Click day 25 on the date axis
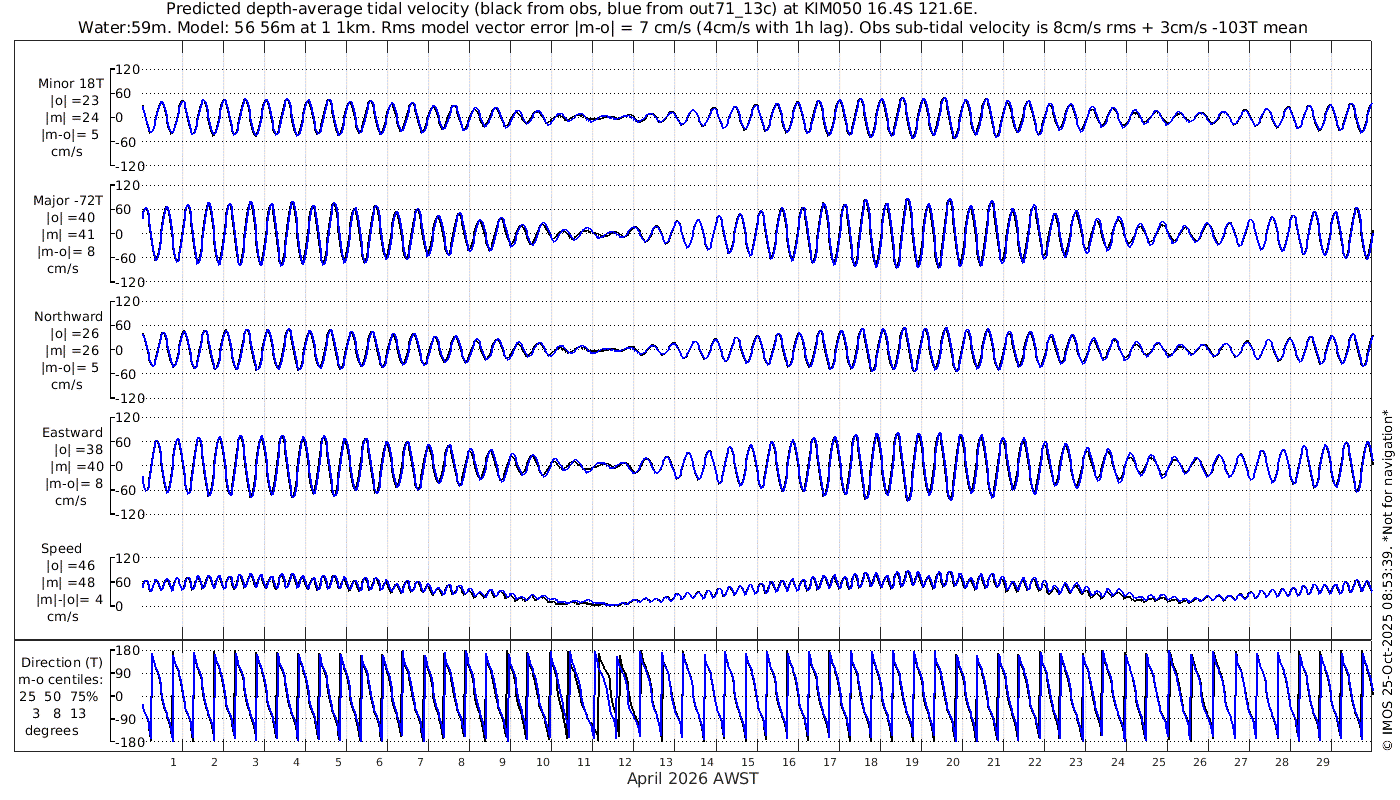This screenshot has height=800, width=1400. [1158, 762]
